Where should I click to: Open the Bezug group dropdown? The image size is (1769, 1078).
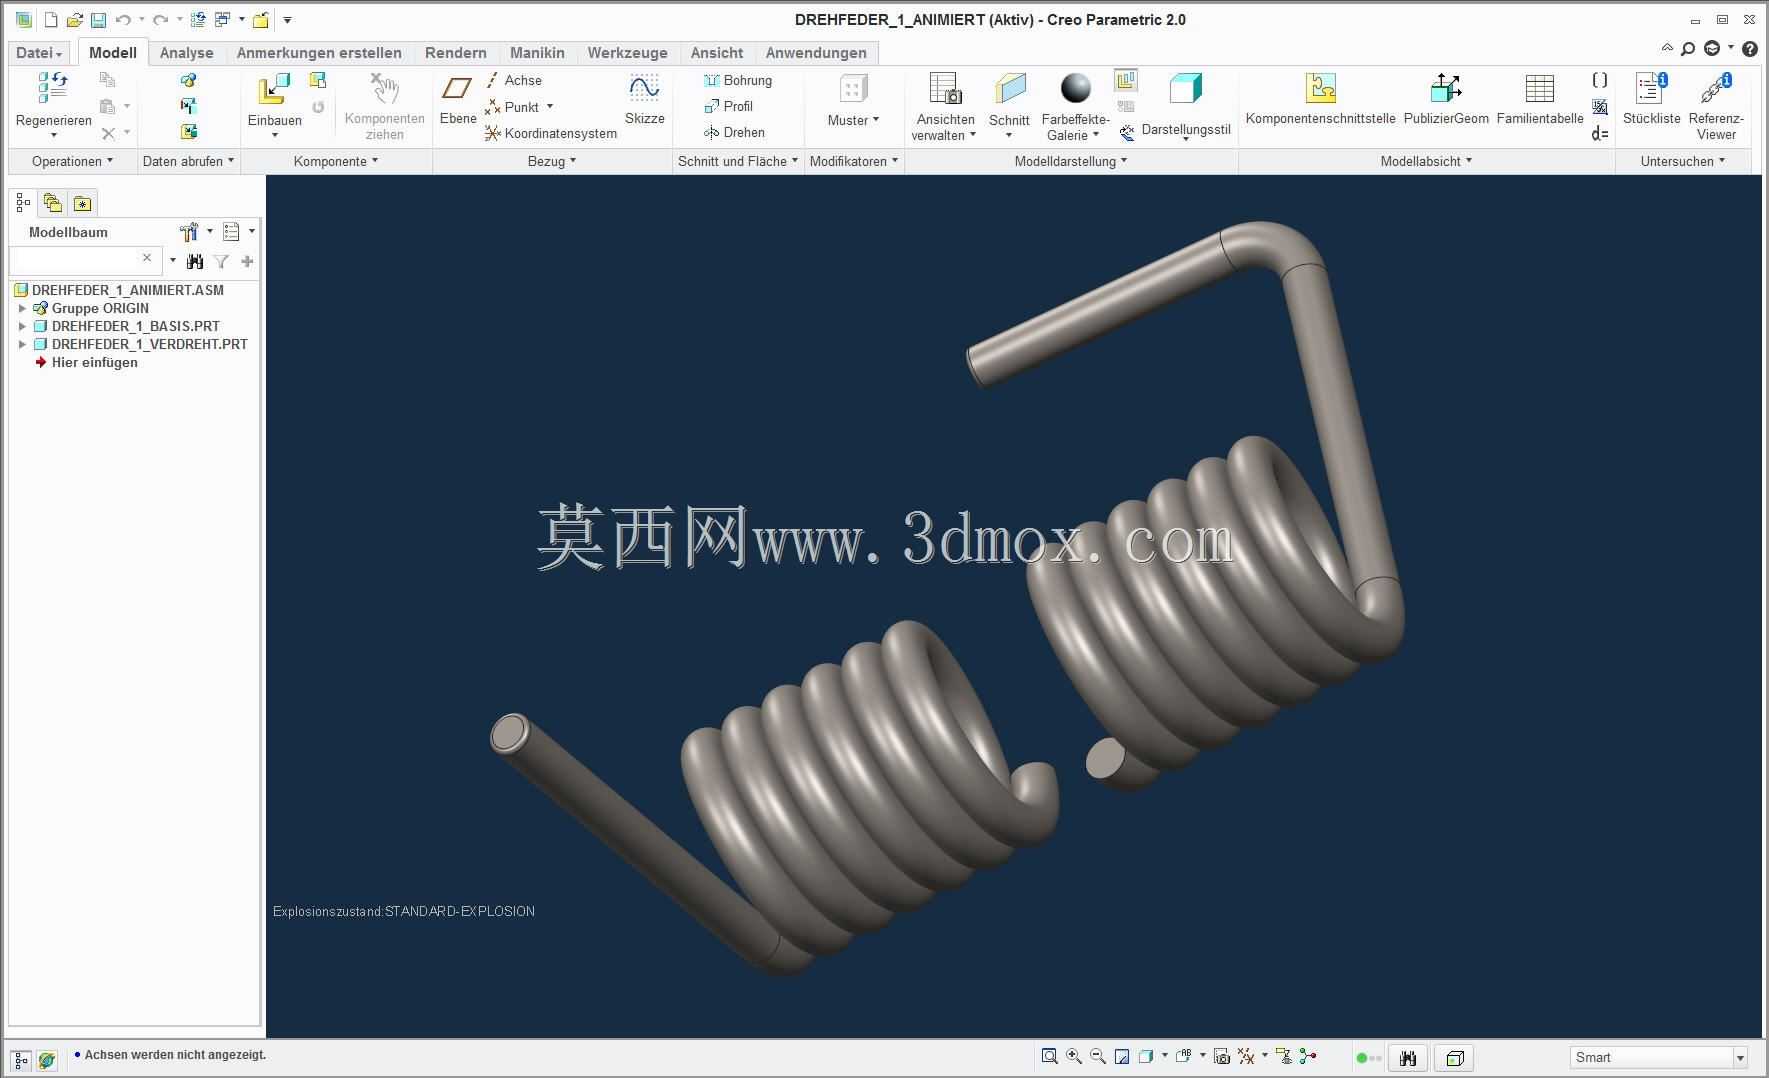coord(552,161)
